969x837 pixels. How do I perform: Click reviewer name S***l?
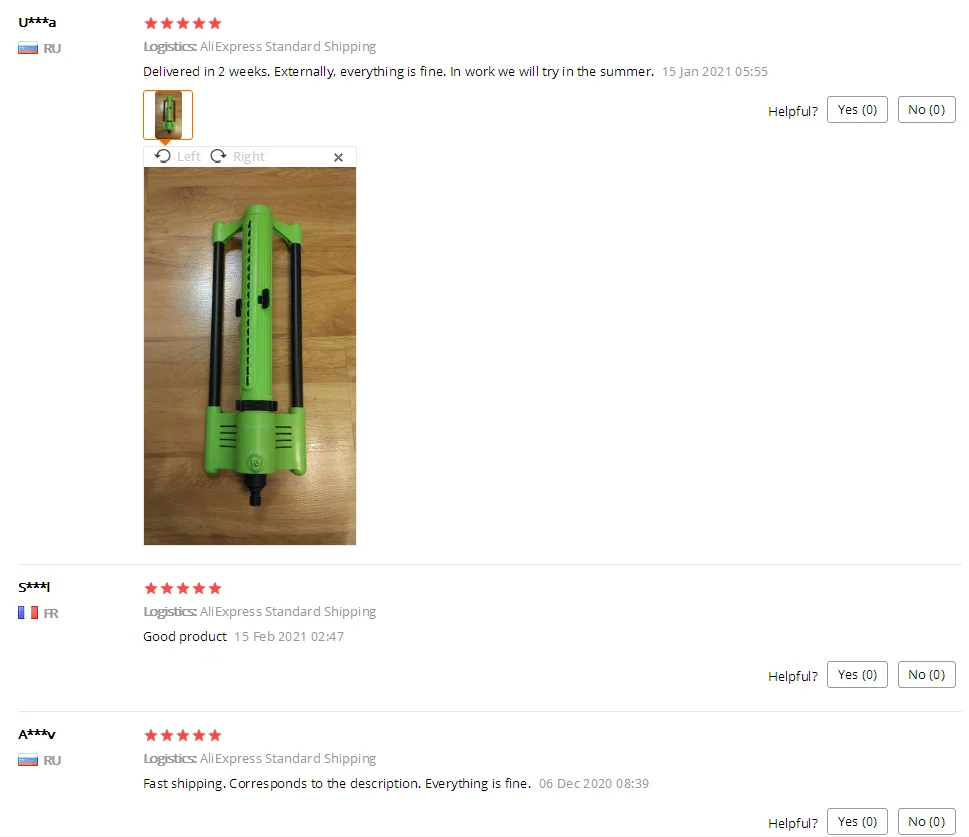34,587
